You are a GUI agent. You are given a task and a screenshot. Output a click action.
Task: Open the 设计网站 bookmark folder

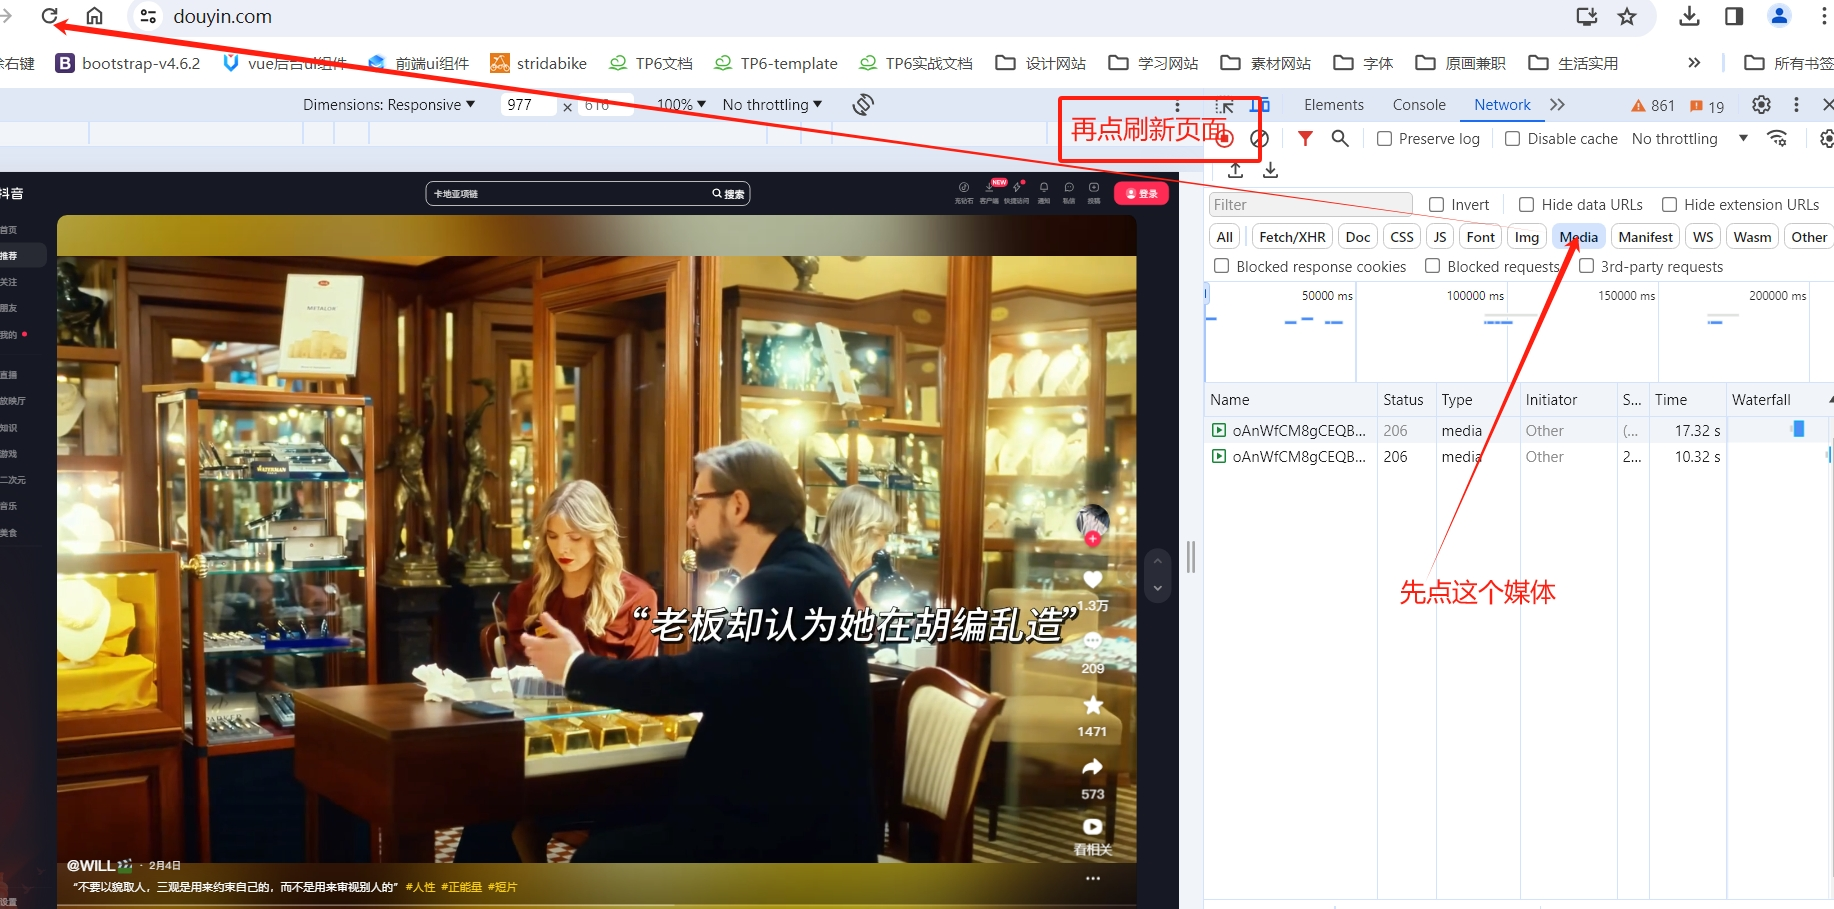point(1040,63)
